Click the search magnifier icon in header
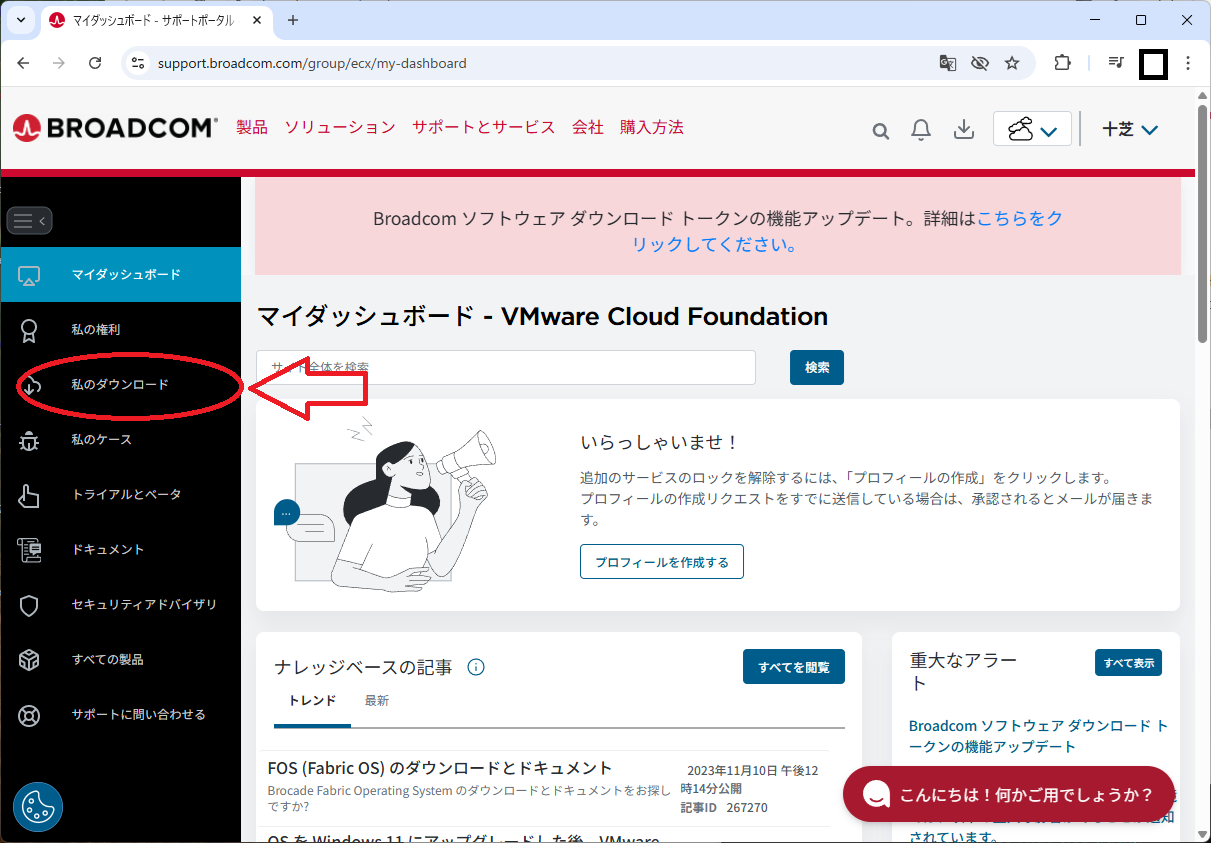 [x=880, y=130]
